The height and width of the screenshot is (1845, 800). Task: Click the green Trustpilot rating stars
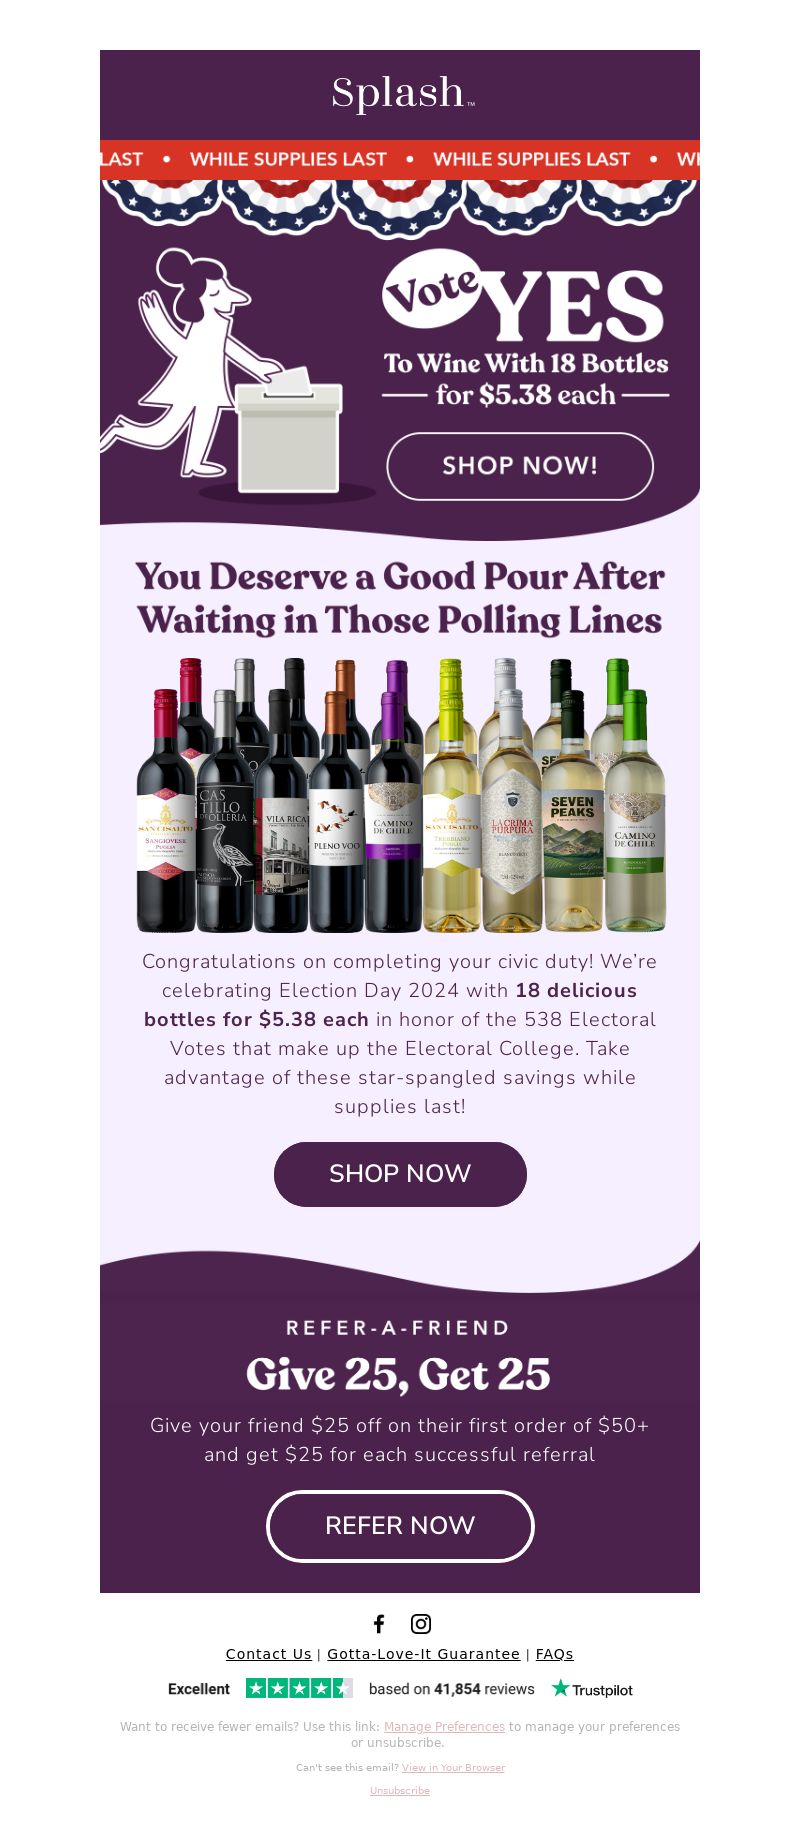[299, 1689]
